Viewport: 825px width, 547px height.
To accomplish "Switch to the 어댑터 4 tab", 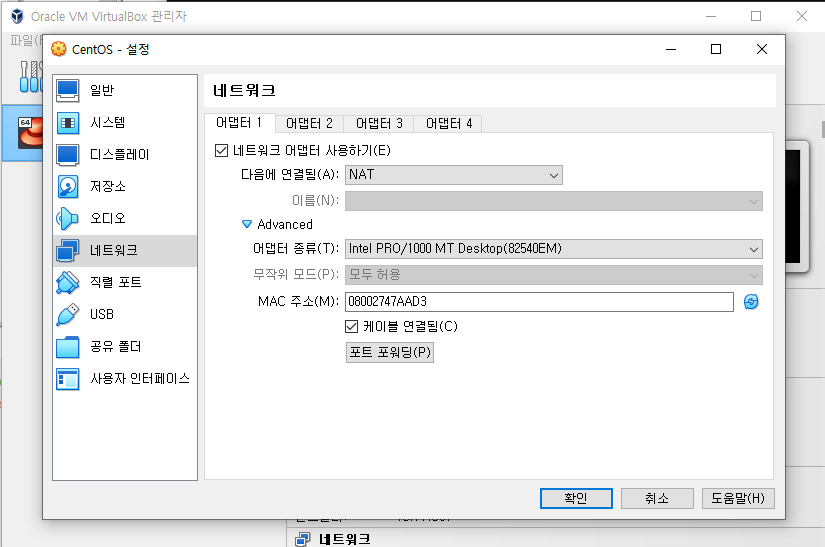I will coord(448,124).
